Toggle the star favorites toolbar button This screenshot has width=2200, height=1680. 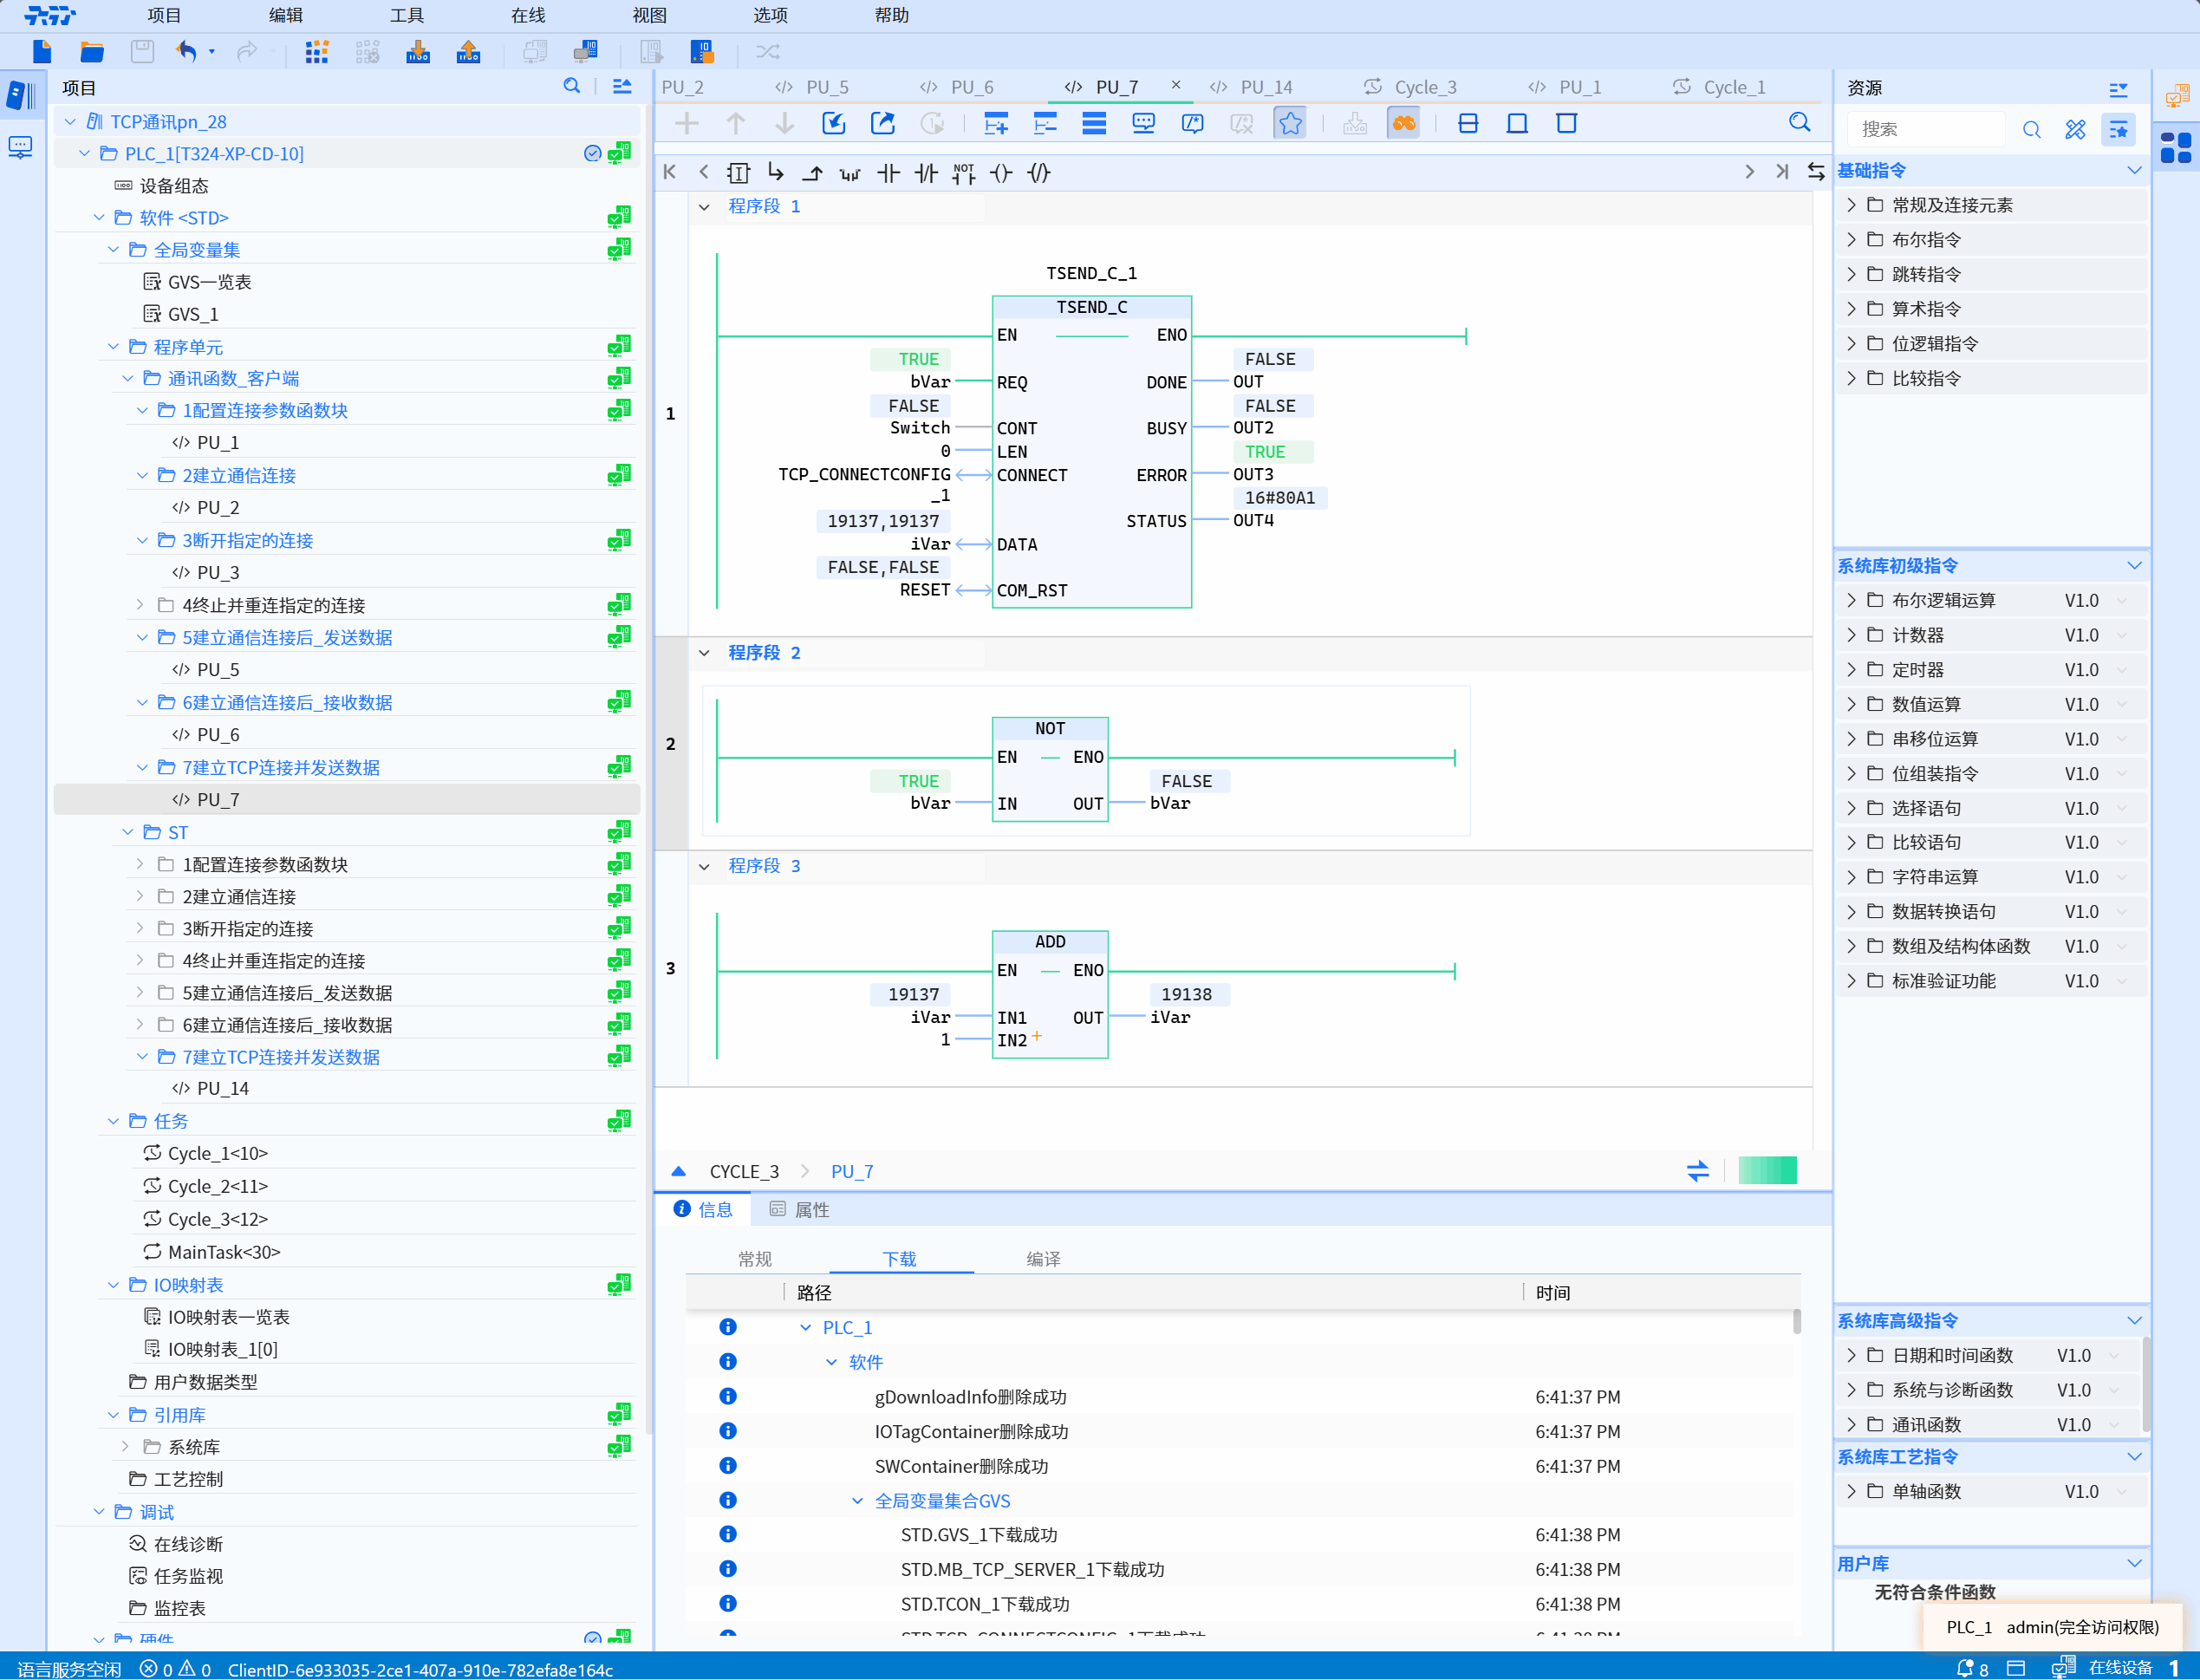coord(1290,123)
